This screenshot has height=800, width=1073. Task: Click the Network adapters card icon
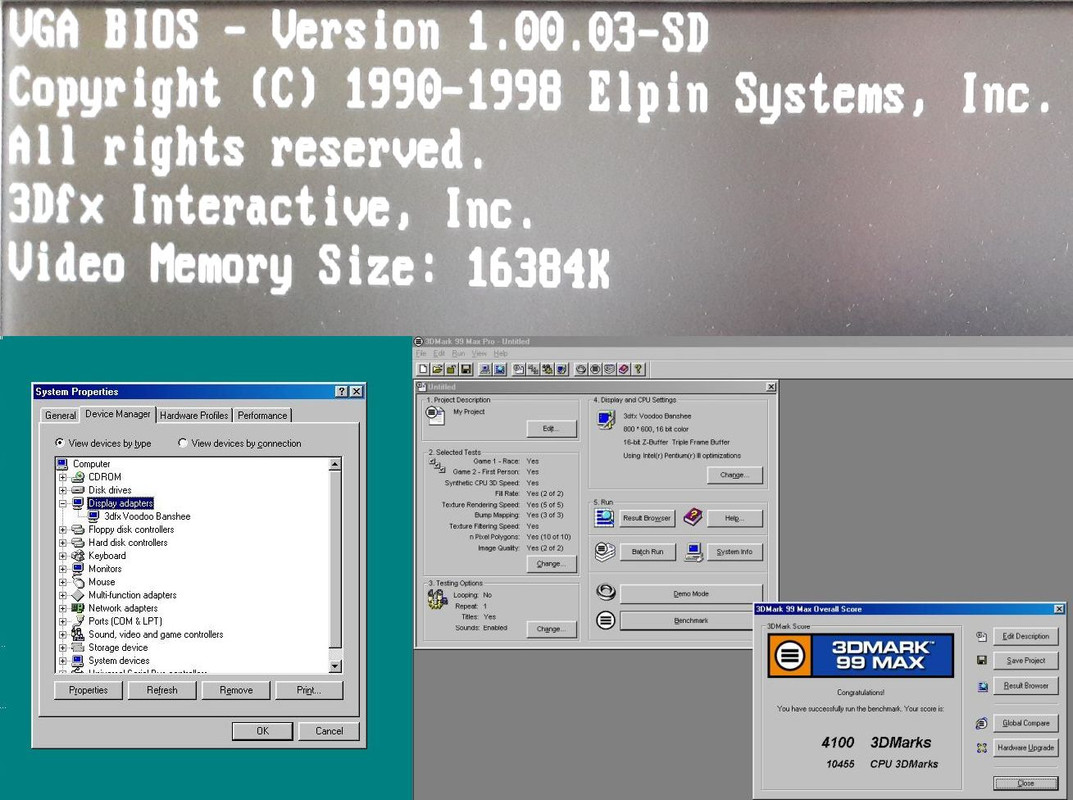click(78, 608)
